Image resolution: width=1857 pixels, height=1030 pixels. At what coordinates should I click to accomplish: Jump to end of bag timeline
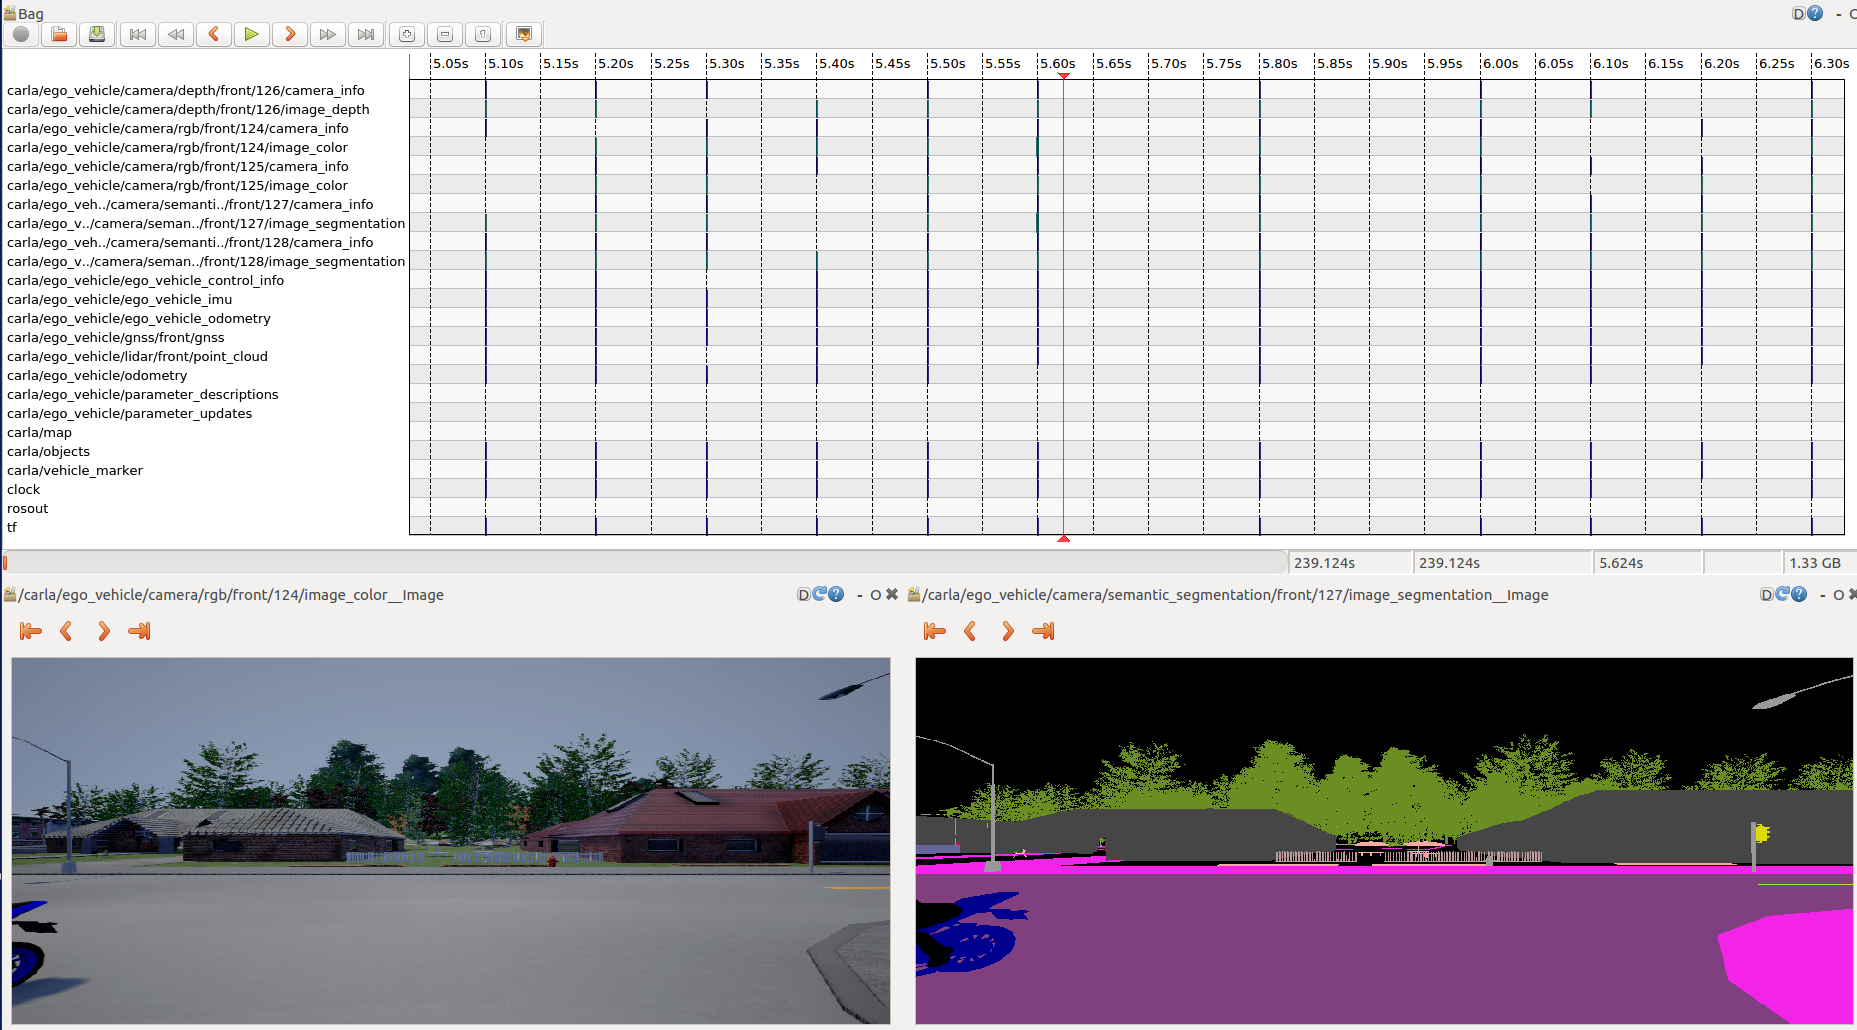(x=366, y=34)
